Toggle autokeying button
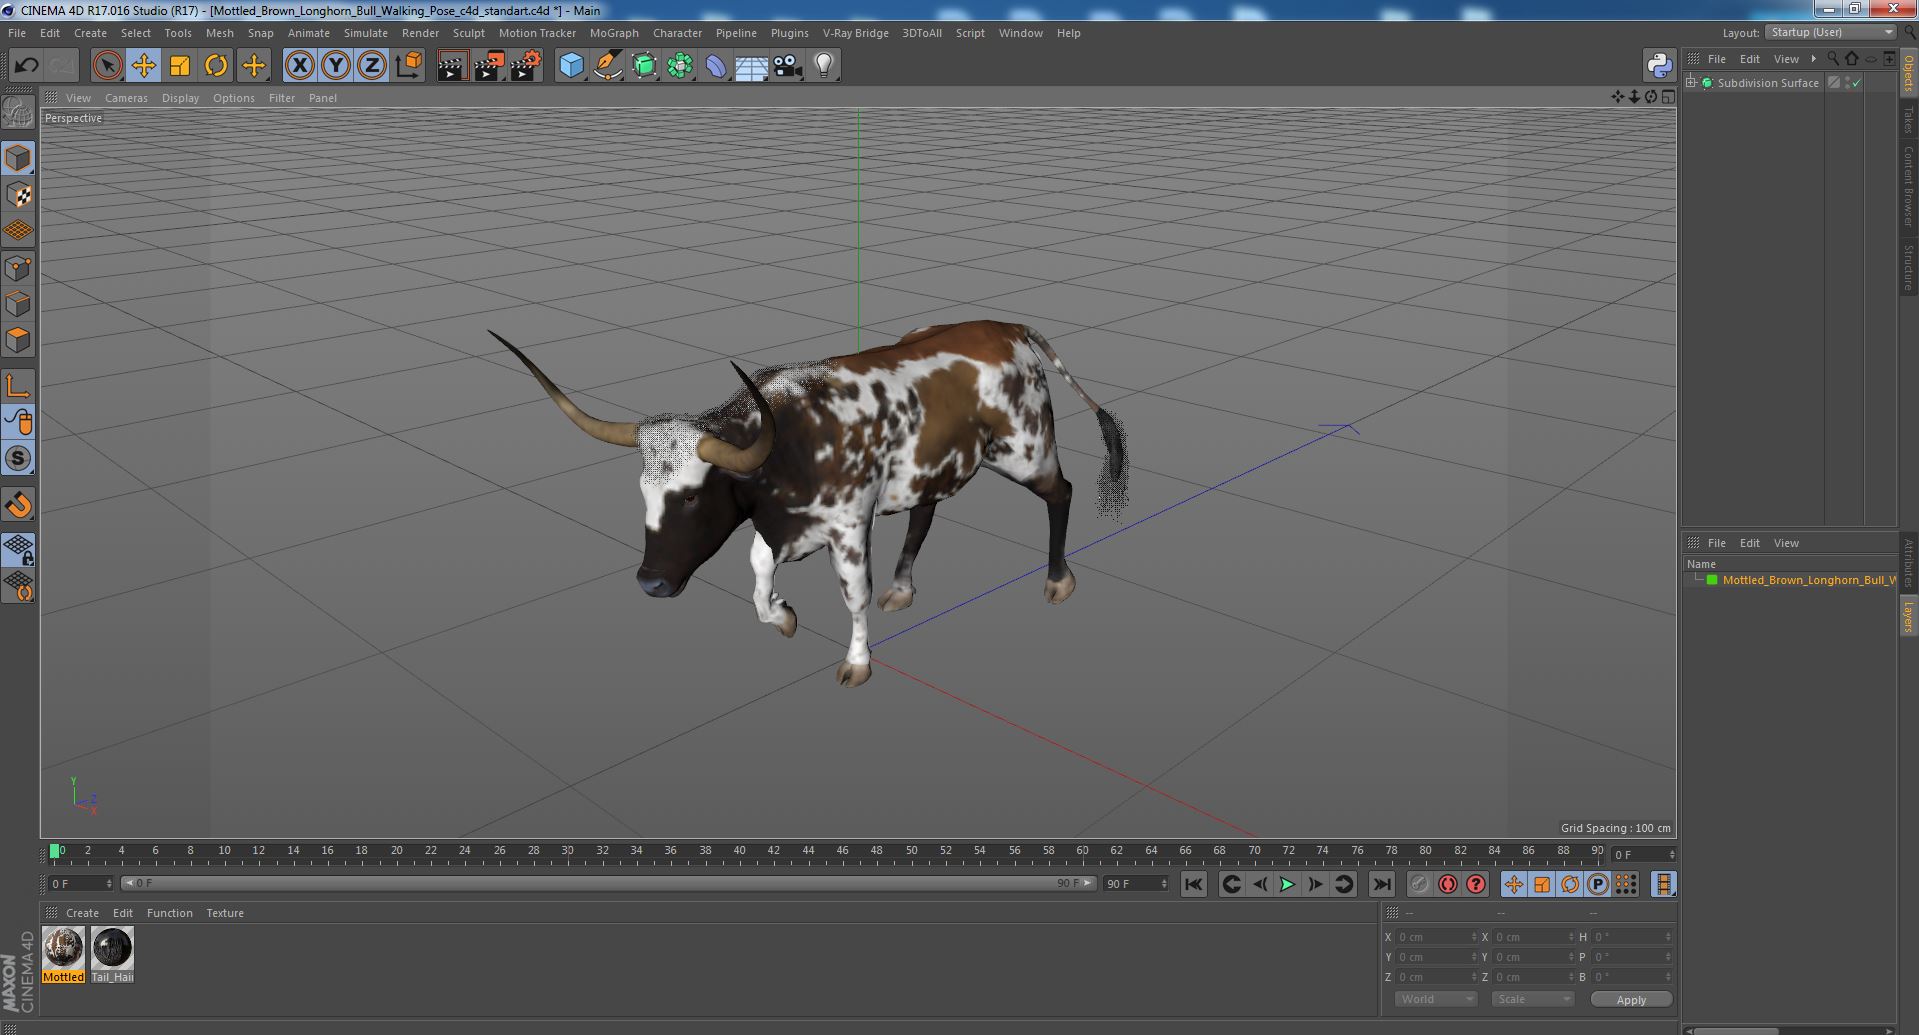Screen dimensions: 1919x1035 1447,884
